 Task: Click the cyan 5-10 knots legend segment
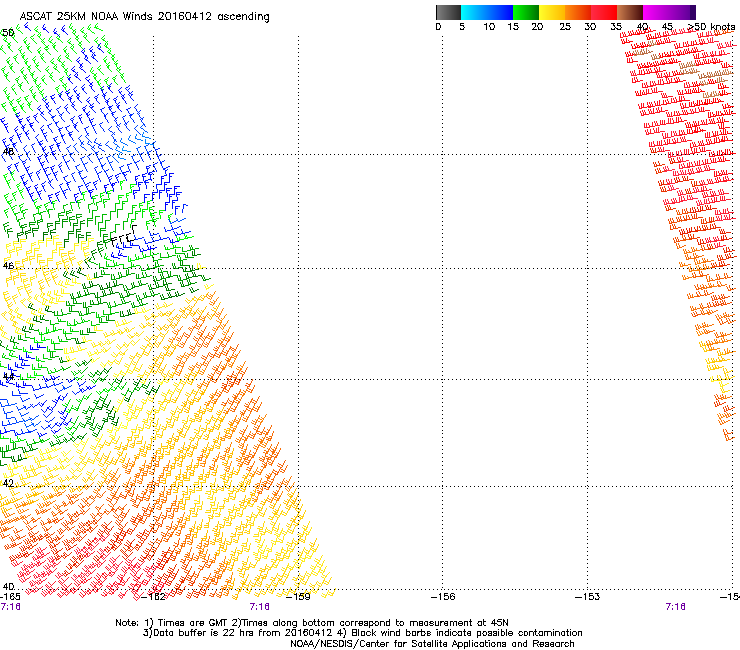click(x=474, y=12)
